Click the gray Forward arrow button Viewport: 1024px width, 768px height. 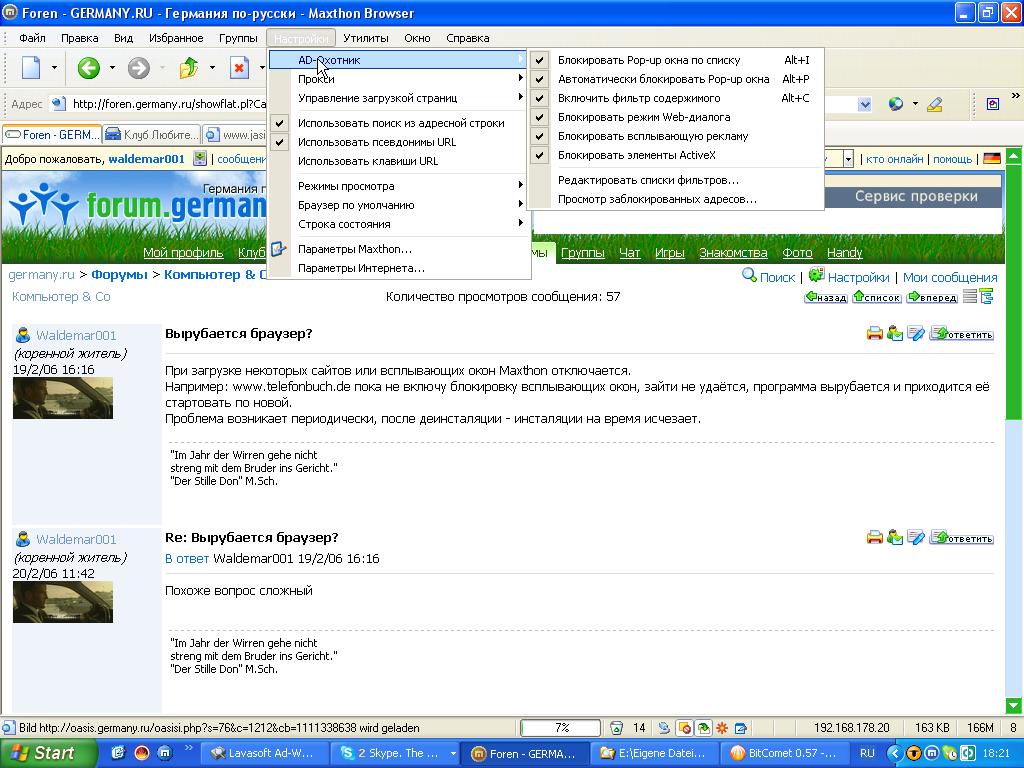(138, 67)
